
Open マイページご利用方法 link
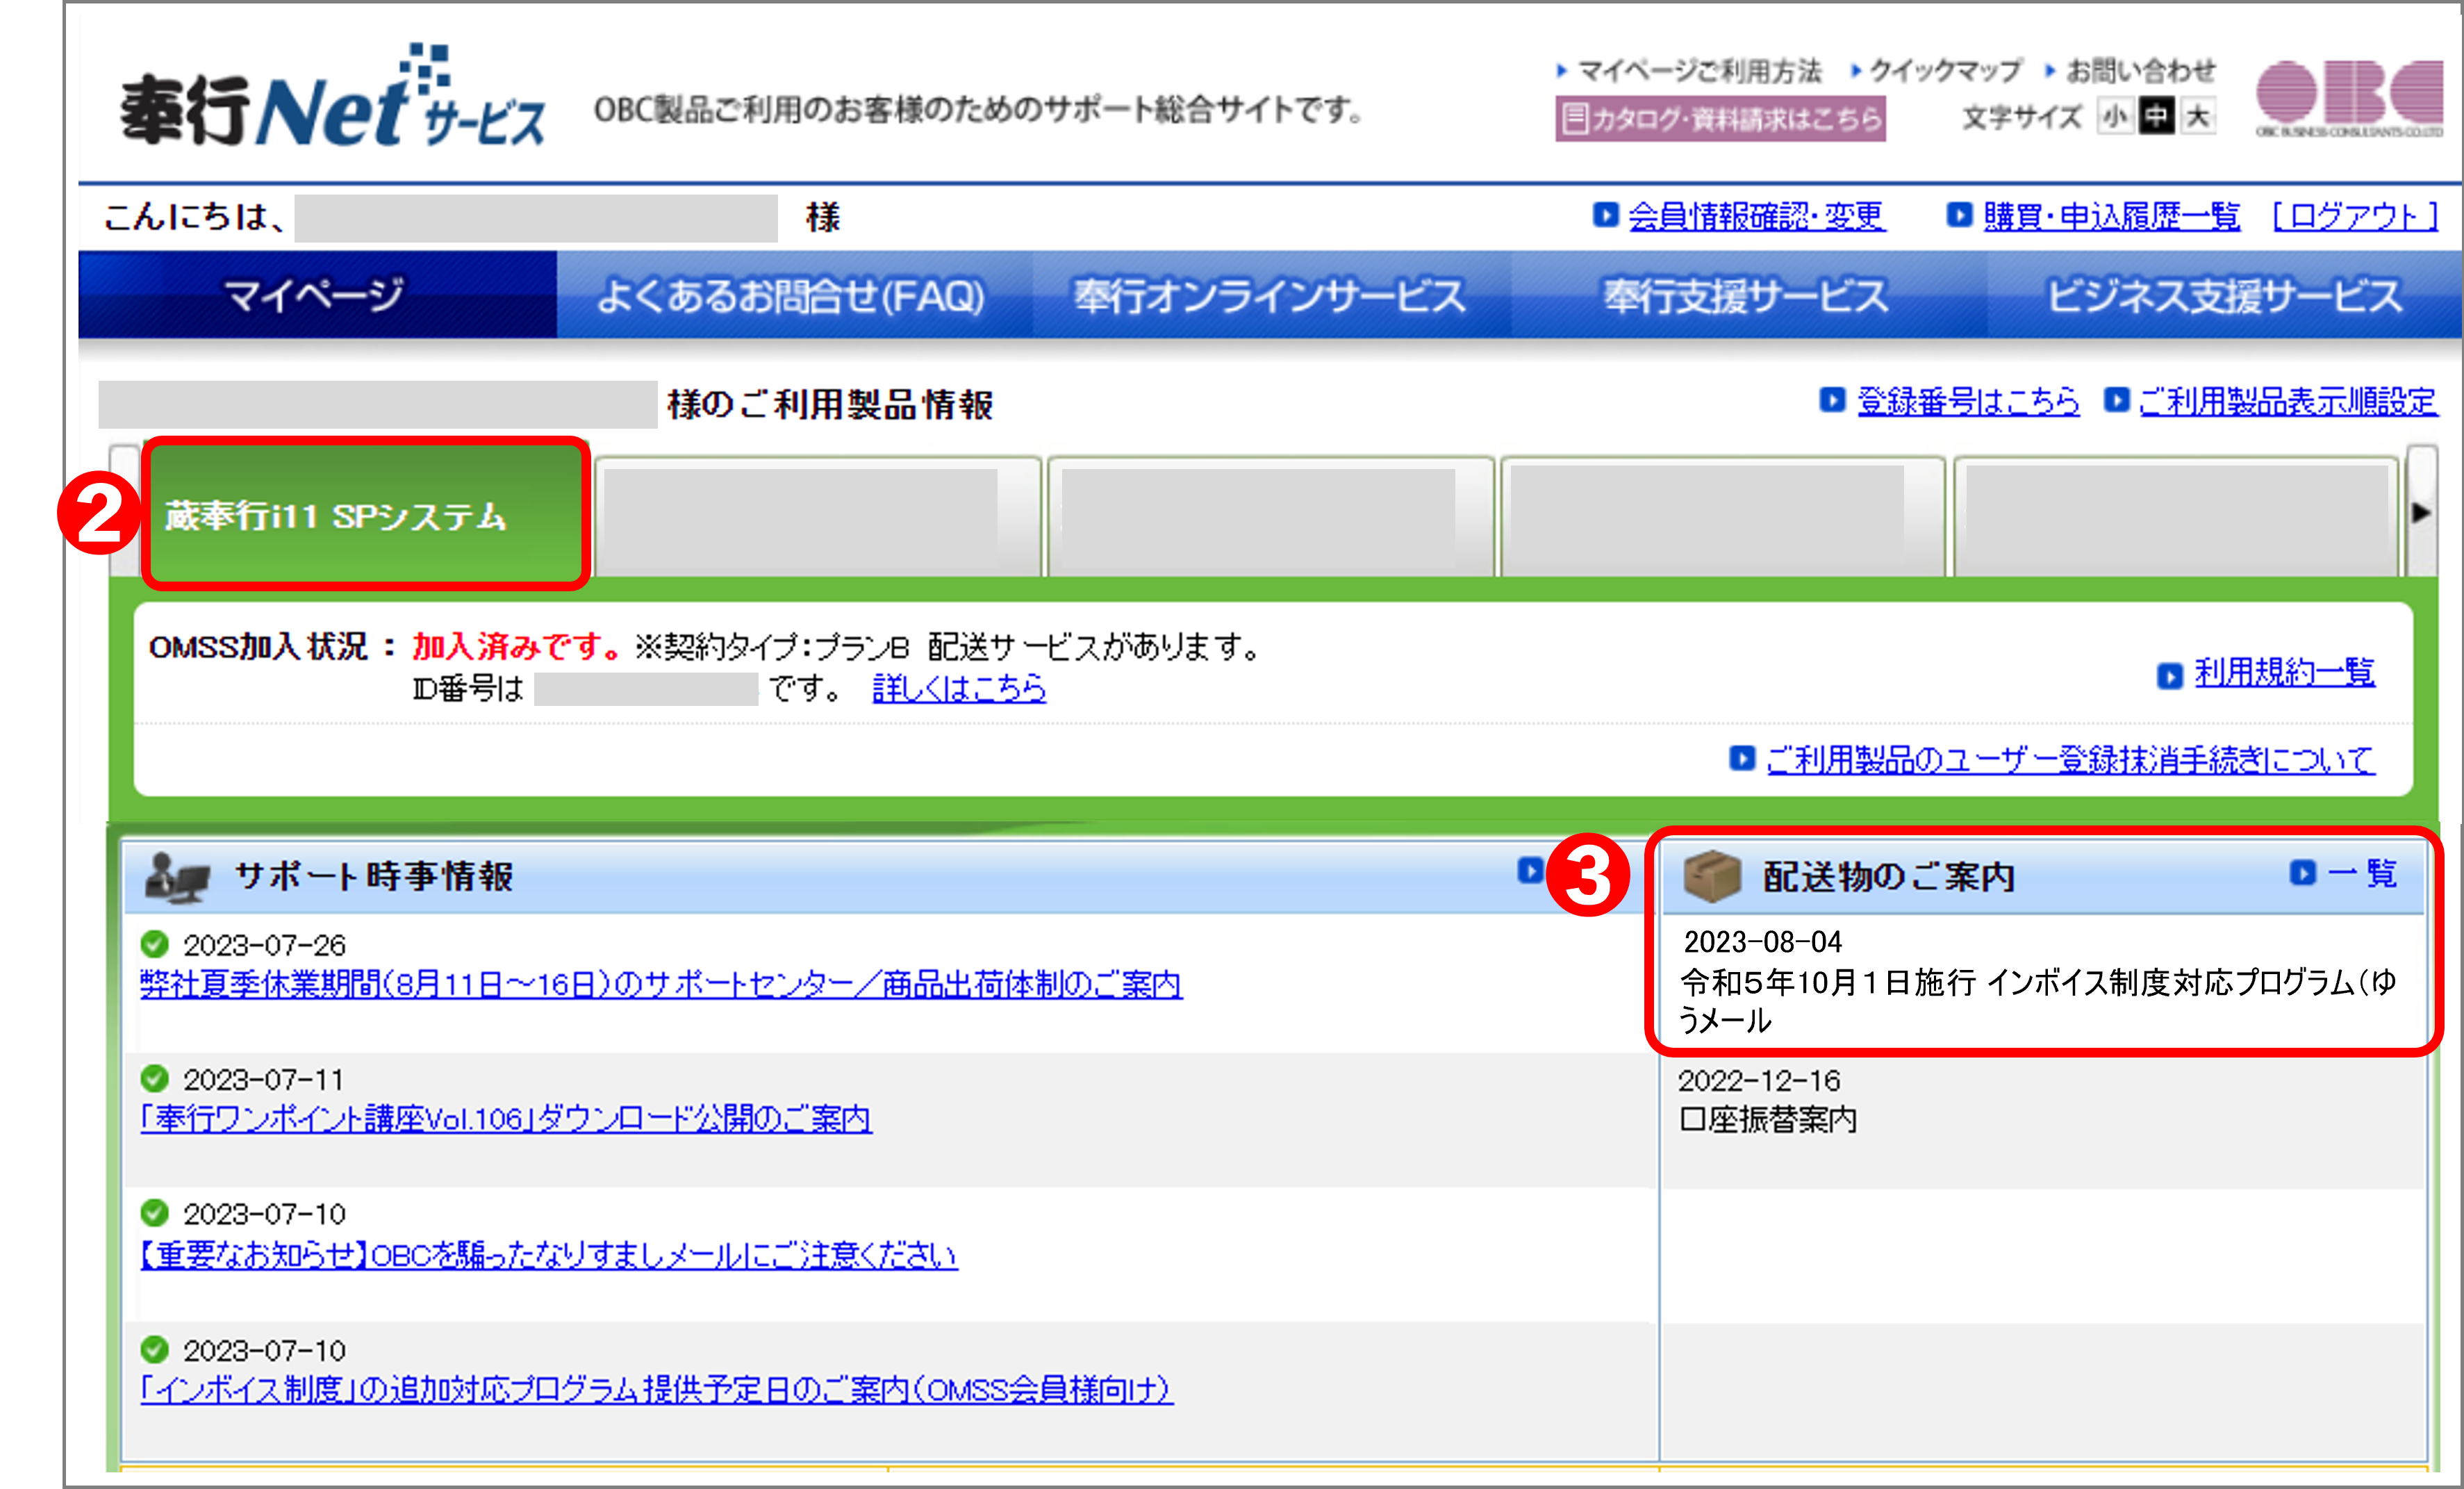[x=1699, y=71]
